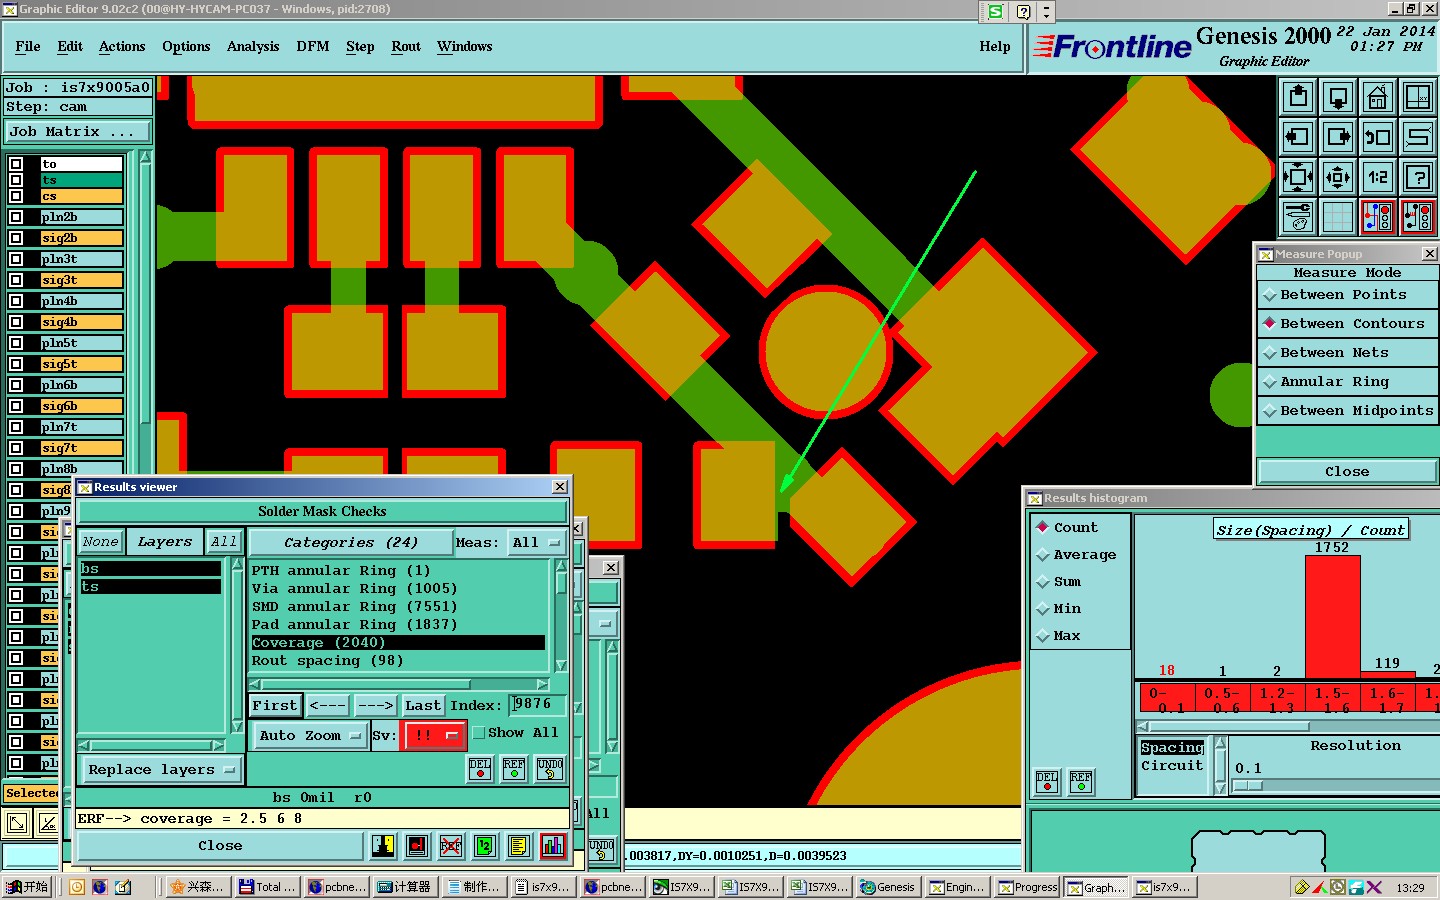Click the zoom out icon with outward arrows

pos(1338,177)
